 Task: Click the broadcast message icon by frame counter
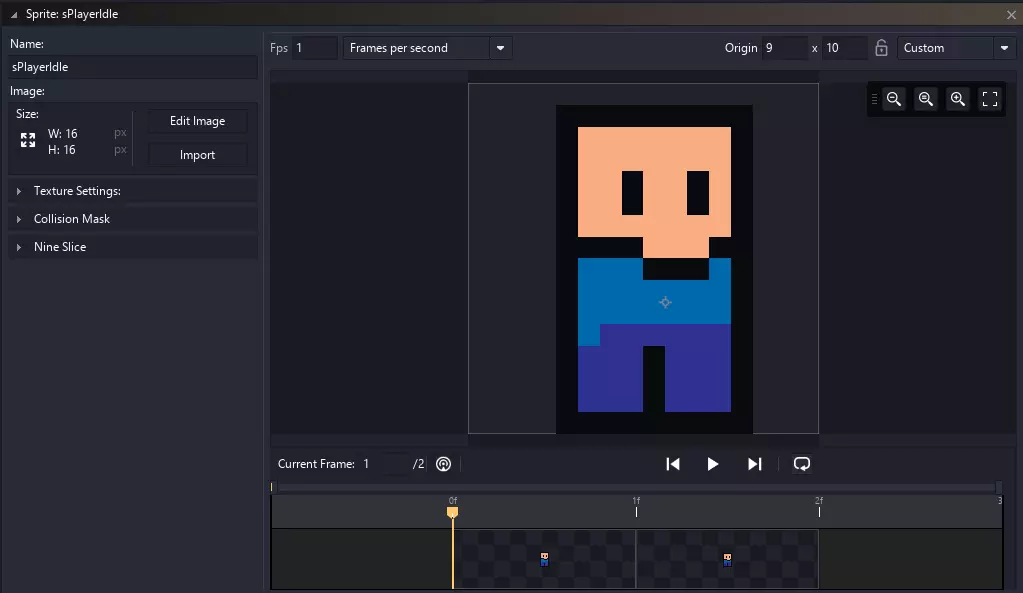click(x=444, y=464)
